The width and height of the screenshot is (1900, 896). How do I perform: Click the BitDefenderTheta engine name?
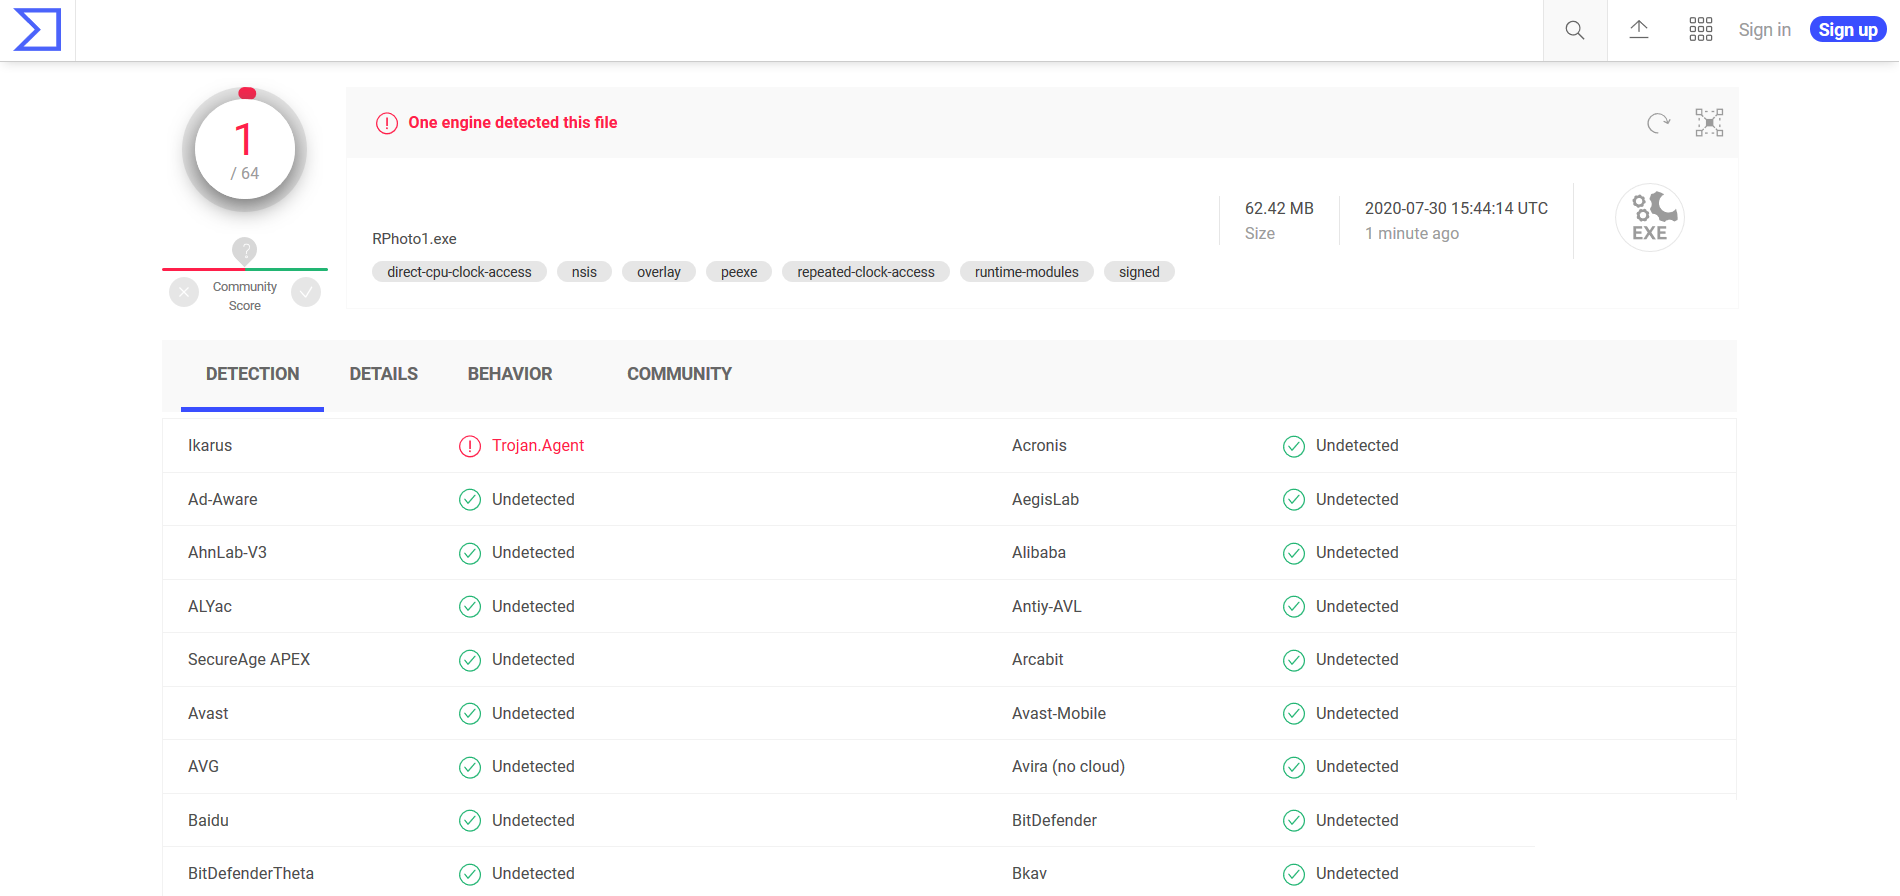pos(251,874)
